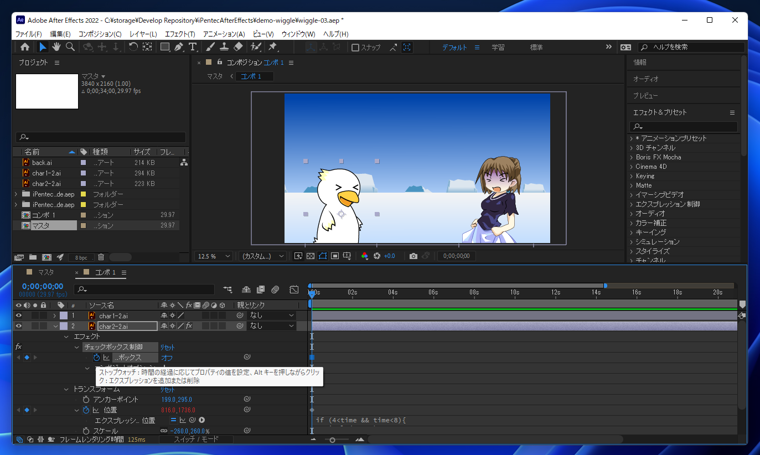Click リセット for トランスフォーム
Image resolution: width=760 pixels, height=455 pixels.
tap(167, 390)
